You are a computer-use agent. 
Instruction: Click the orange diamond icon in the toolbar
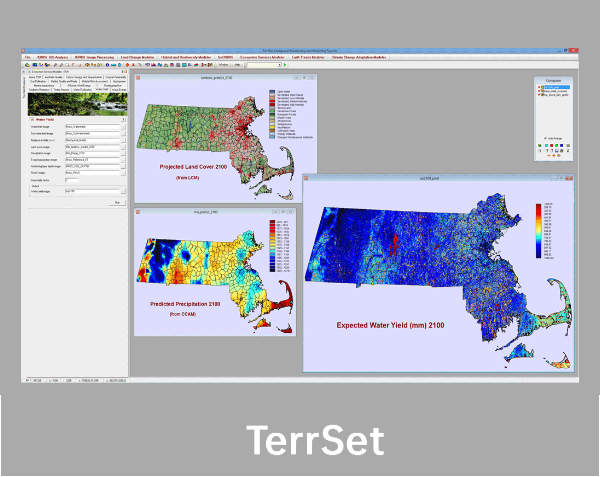click(127, 65)
